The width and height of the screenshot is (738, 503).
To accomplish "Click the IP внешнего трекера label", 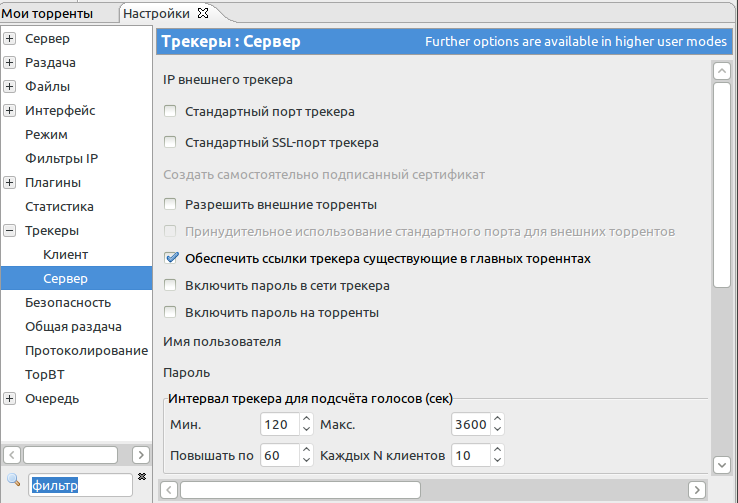I will 228,80.
